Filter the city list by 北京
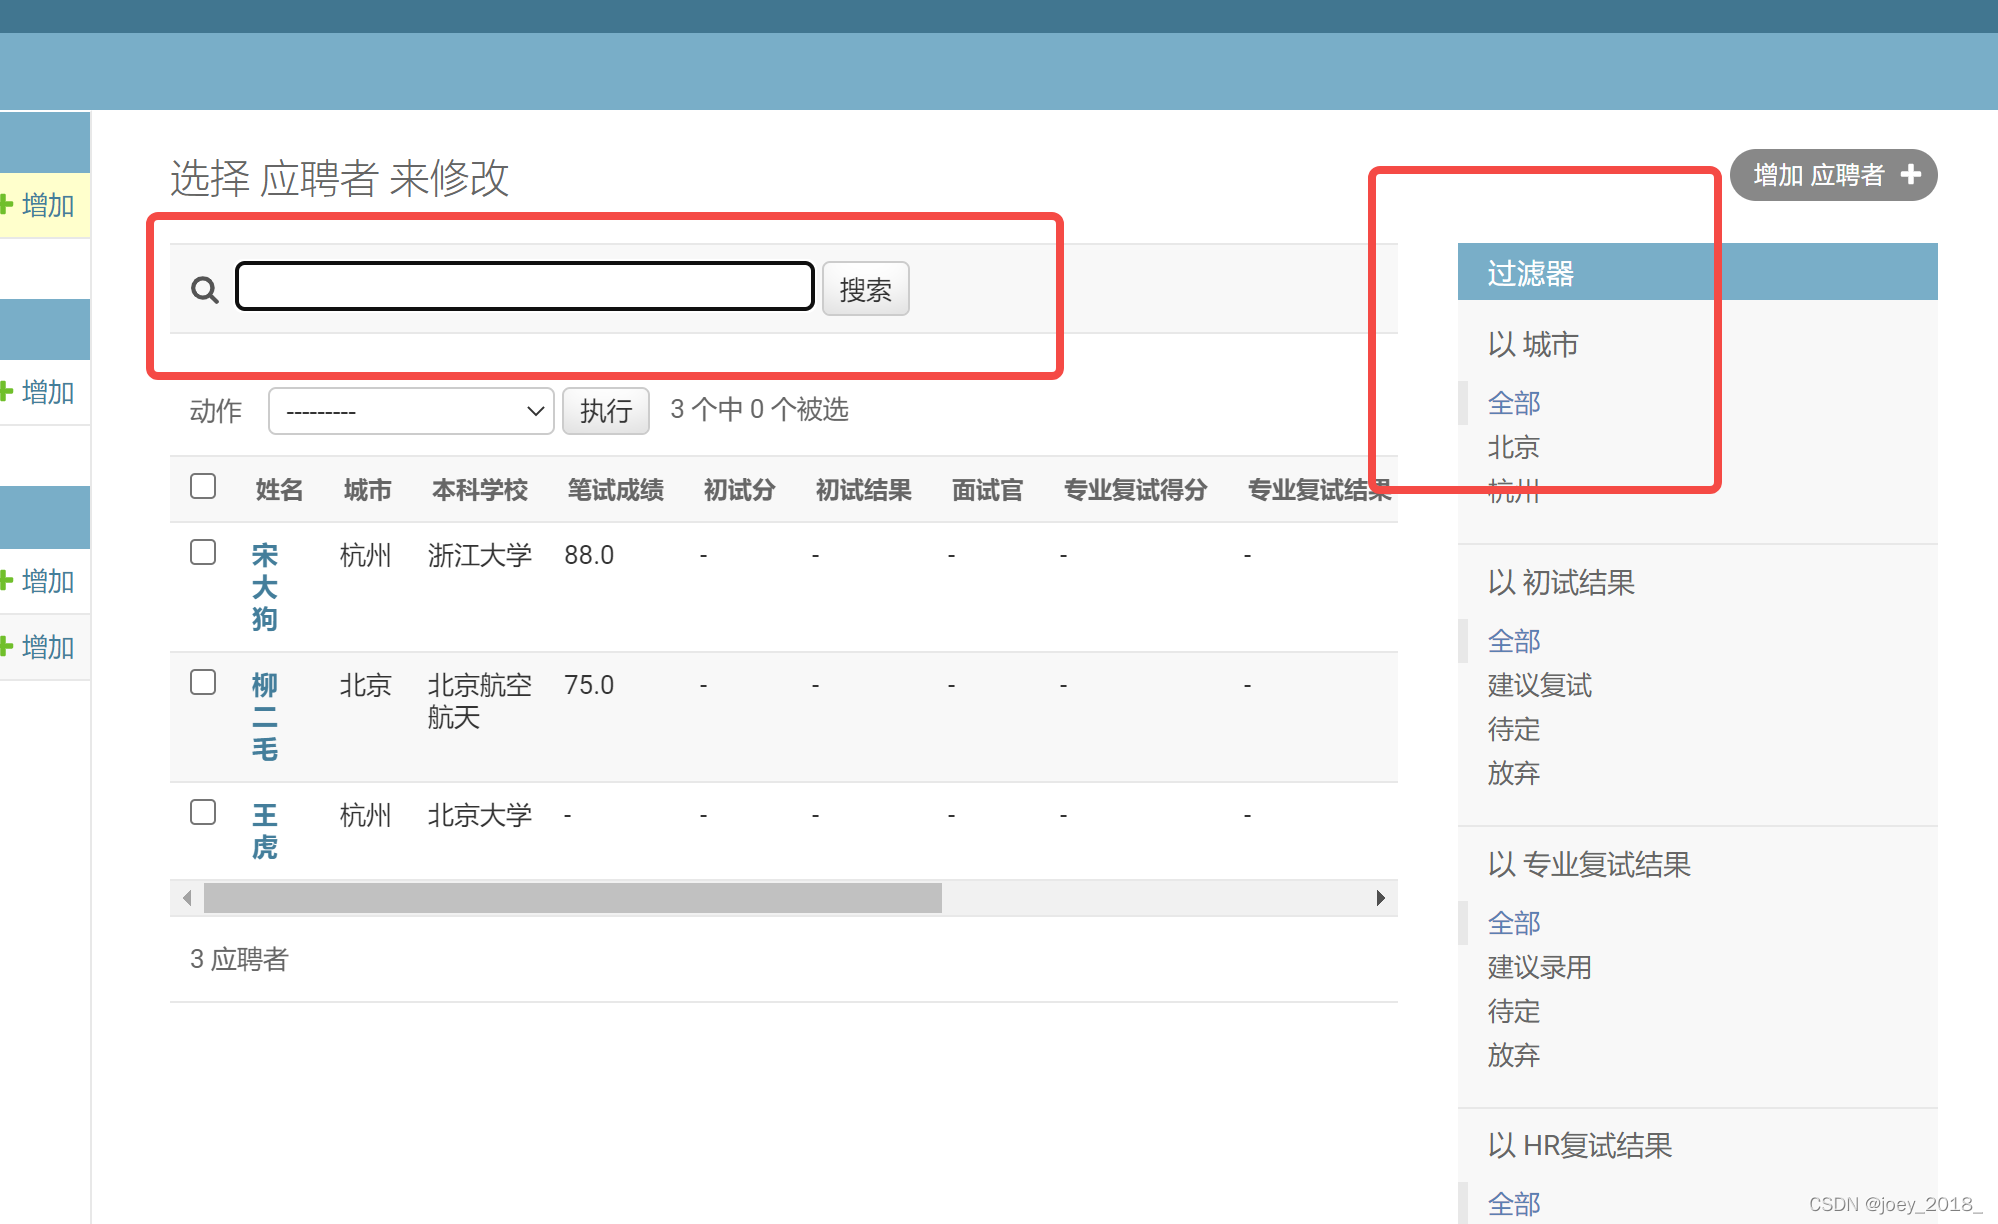The width and height of the screenshot is (1998, 1224). [1513, 447]
